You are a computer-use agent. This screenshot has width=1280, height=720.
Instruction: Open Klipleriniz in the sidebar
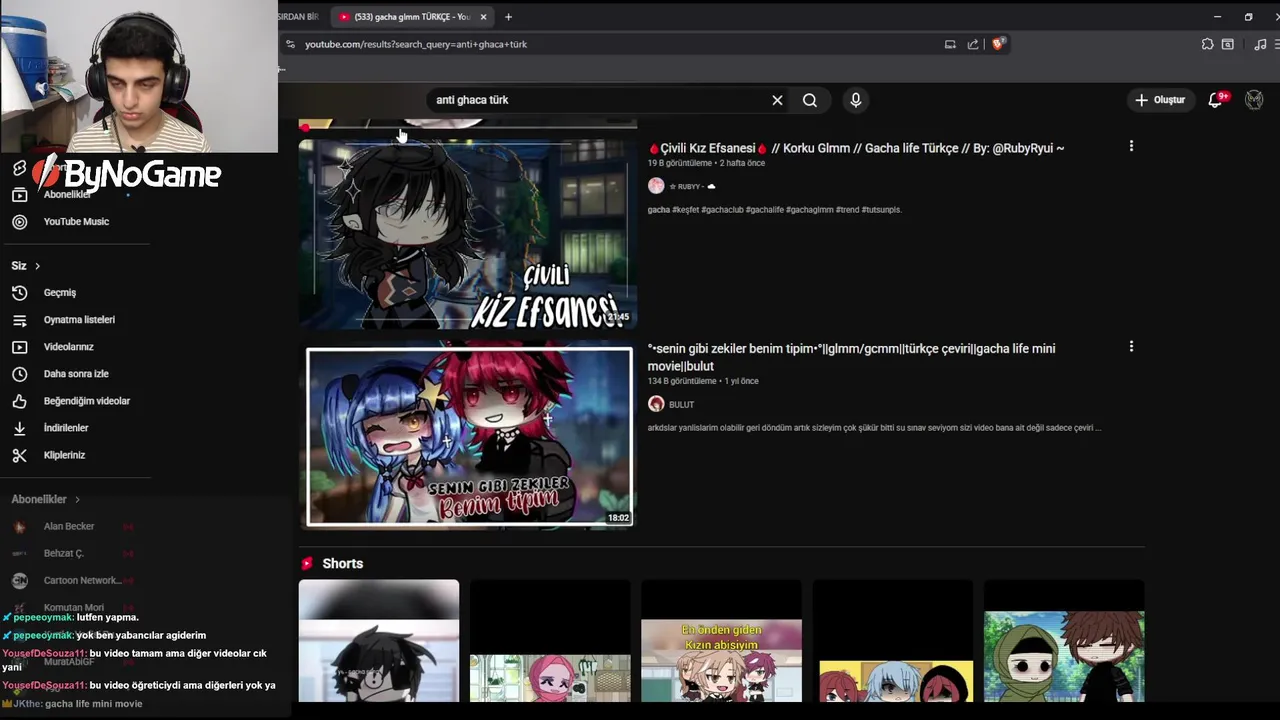[x=64, y=455]
